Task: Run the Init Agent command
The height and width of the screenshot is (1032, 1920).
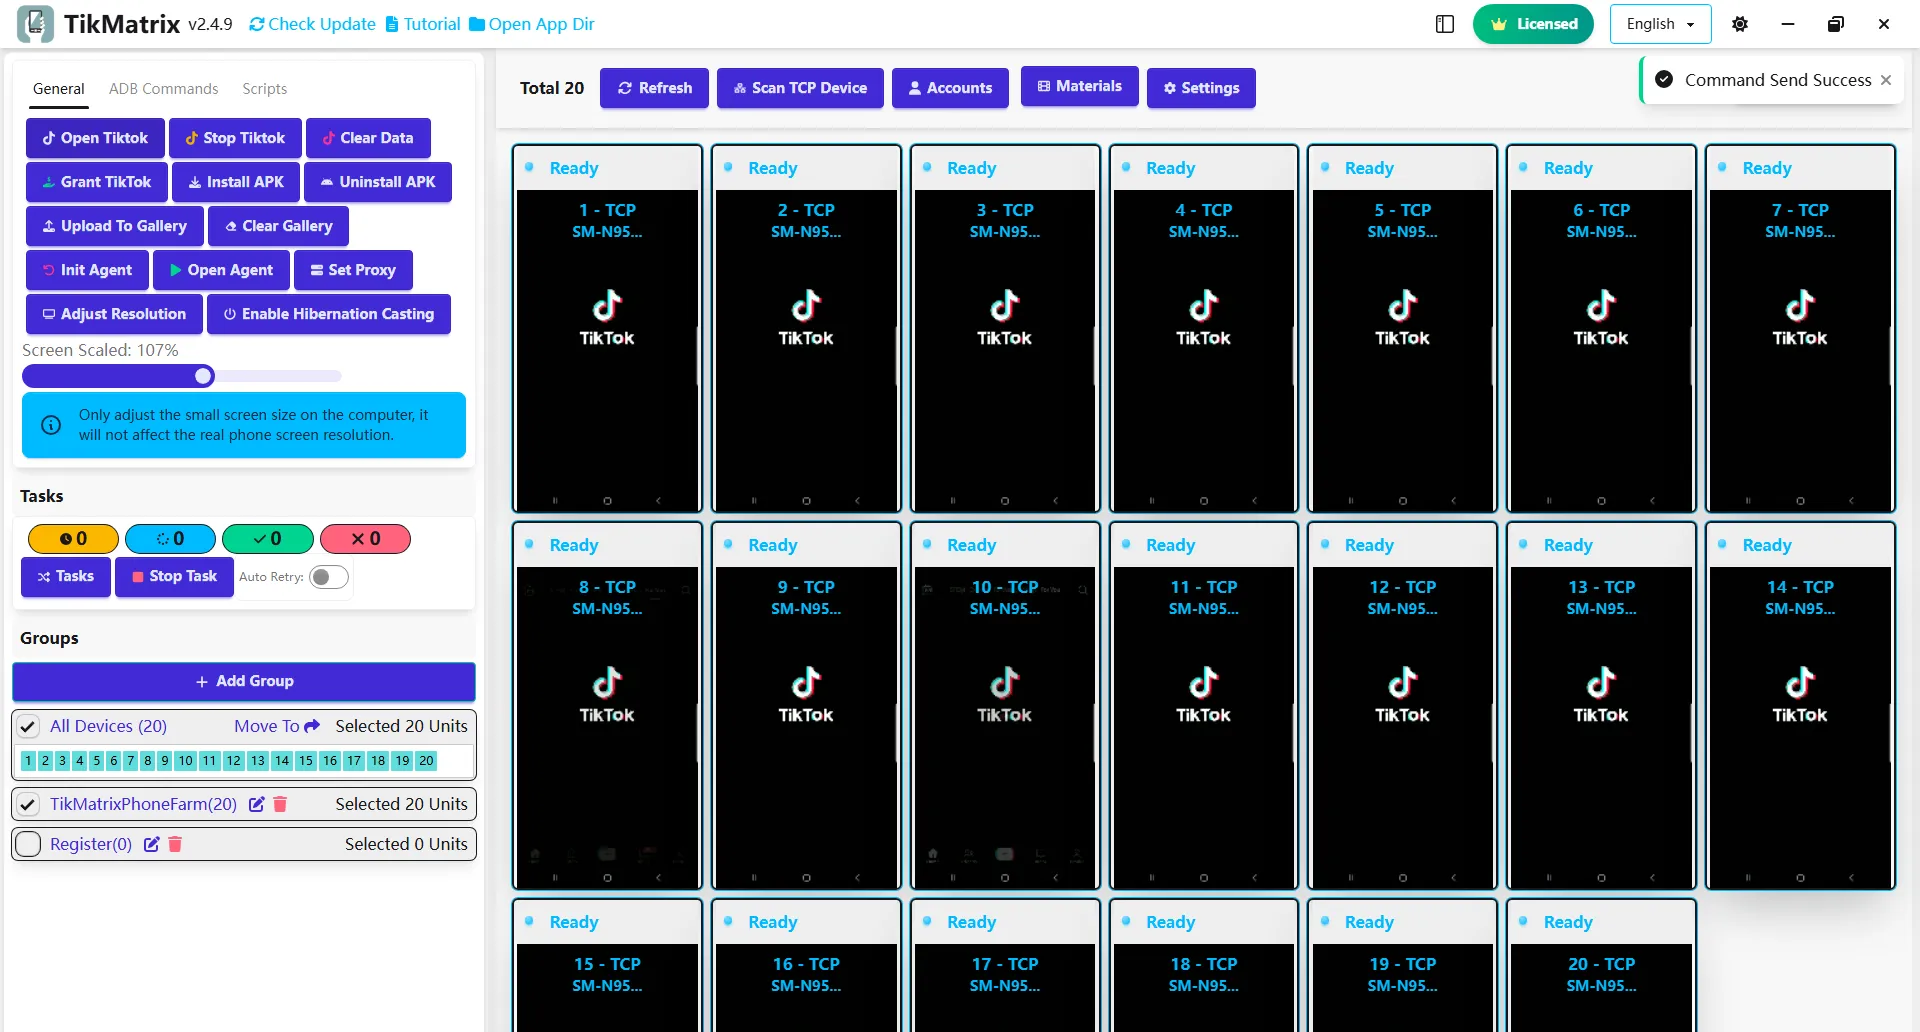Action: click(x=87, y=270)
